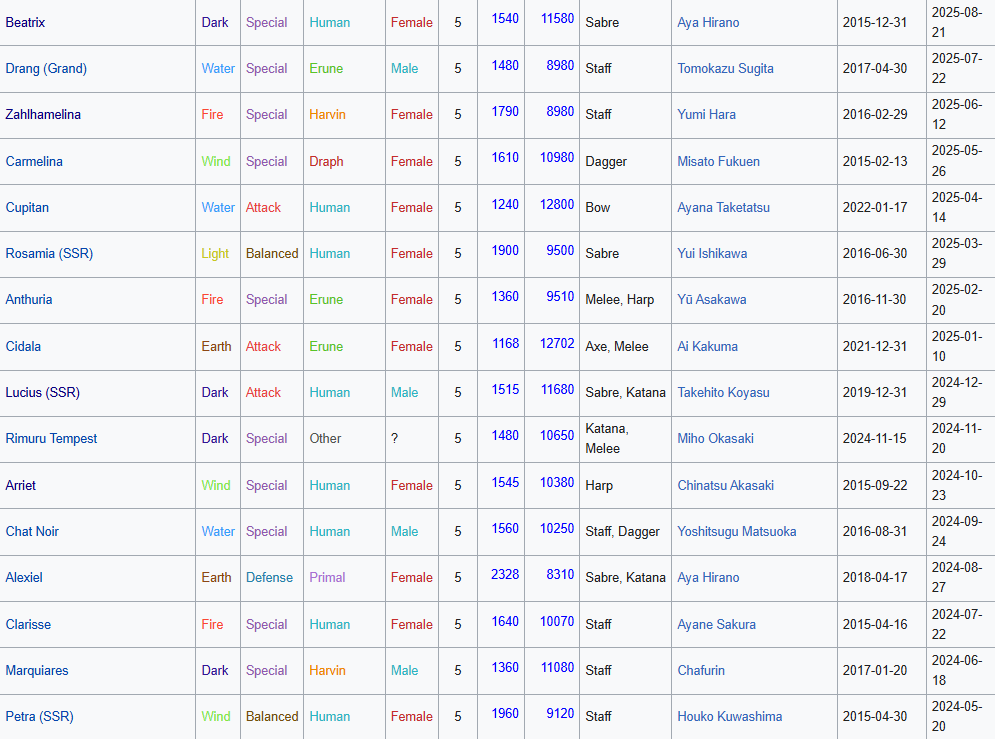Click the Other race in Rimuru Tempest row
Screen dimensions: 995x739
tap(325, 438)
